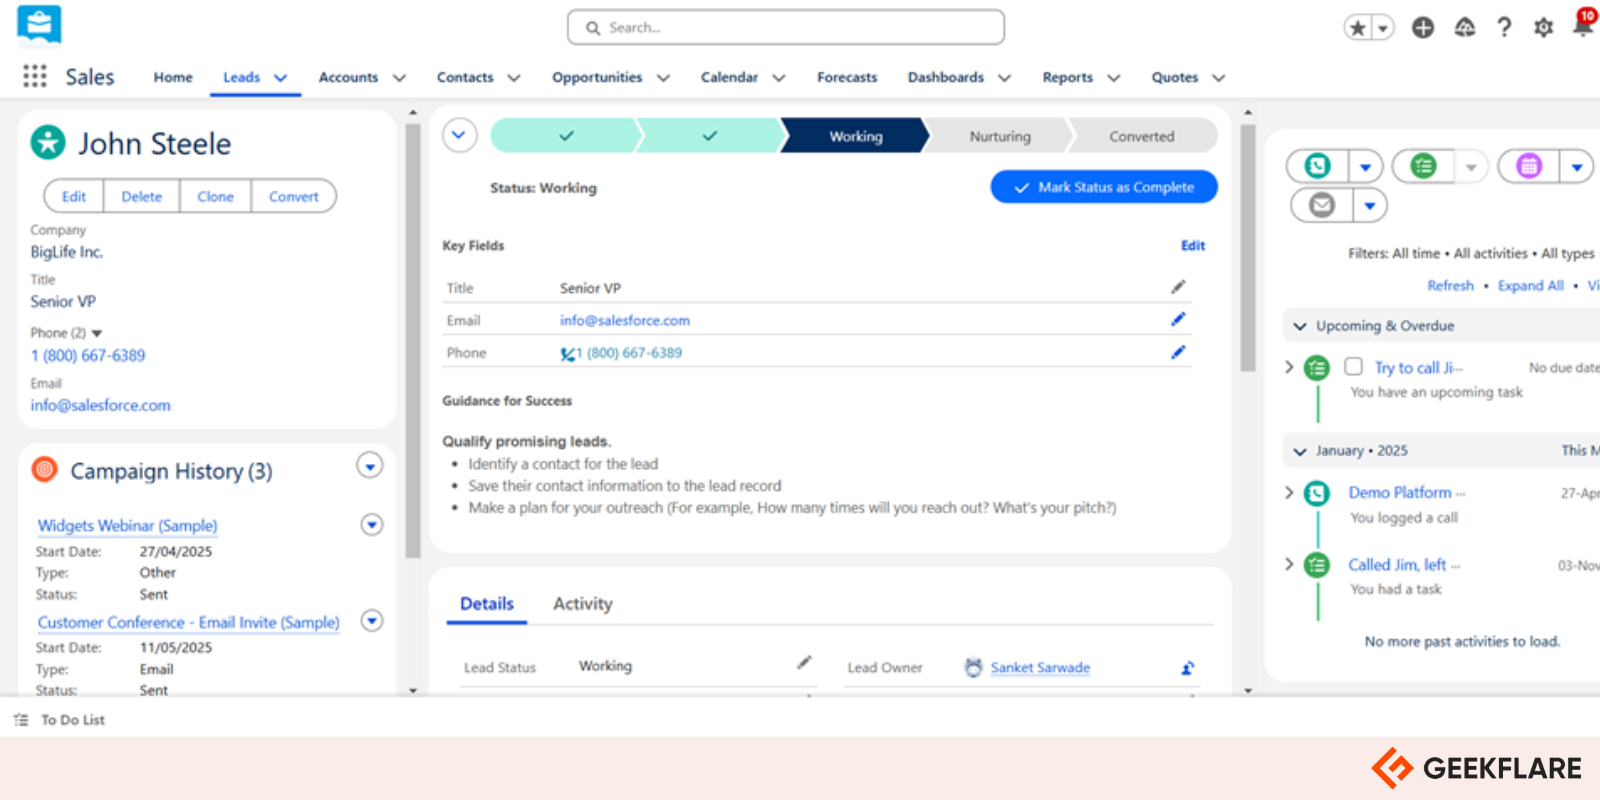Edit the Title field pencil icon

tap(1178, 287)
